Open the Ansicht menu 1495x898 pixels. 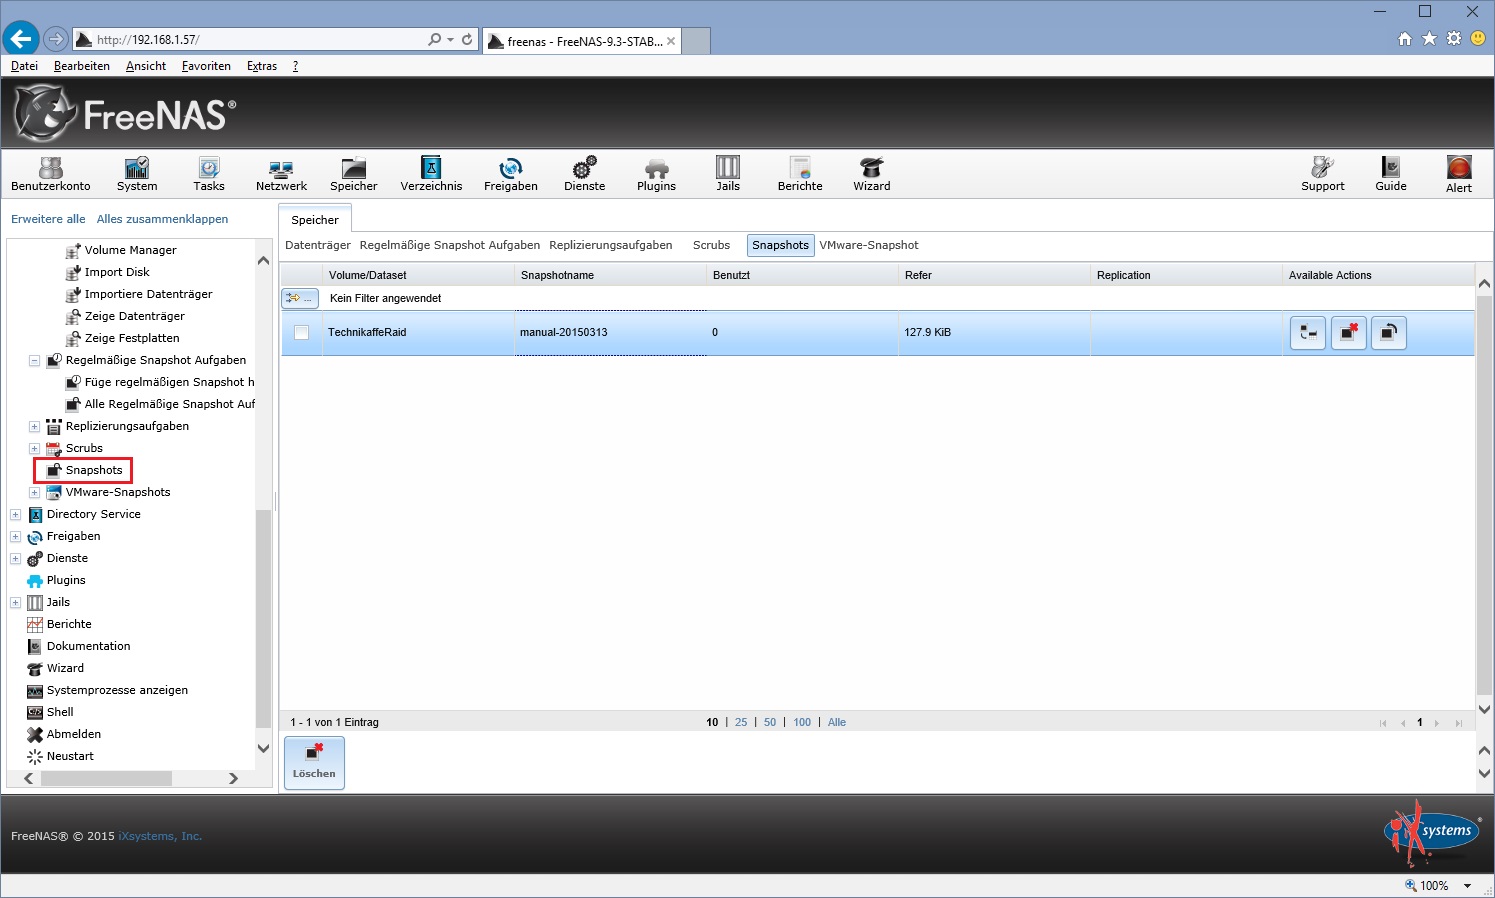point(146,66)
